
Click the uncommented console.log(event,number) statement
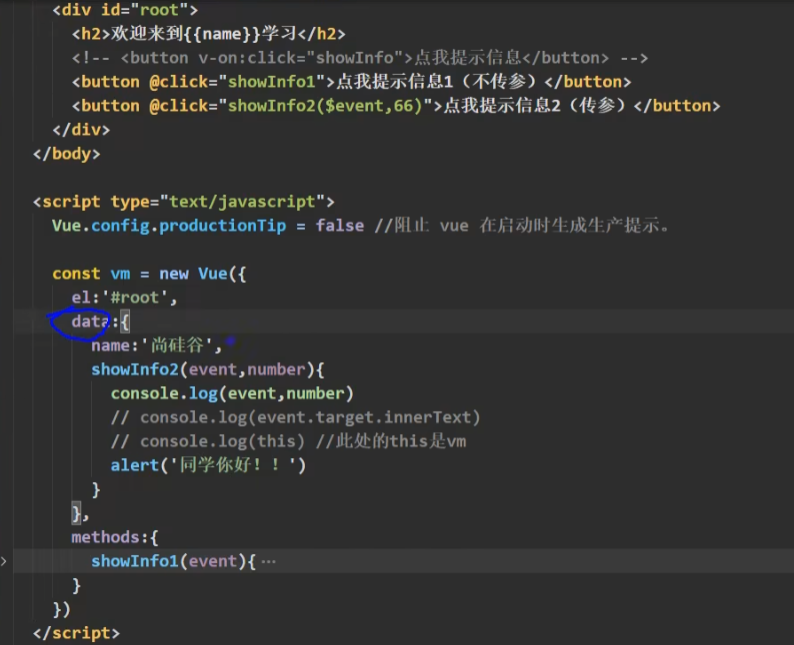click(x=232, y=394)
